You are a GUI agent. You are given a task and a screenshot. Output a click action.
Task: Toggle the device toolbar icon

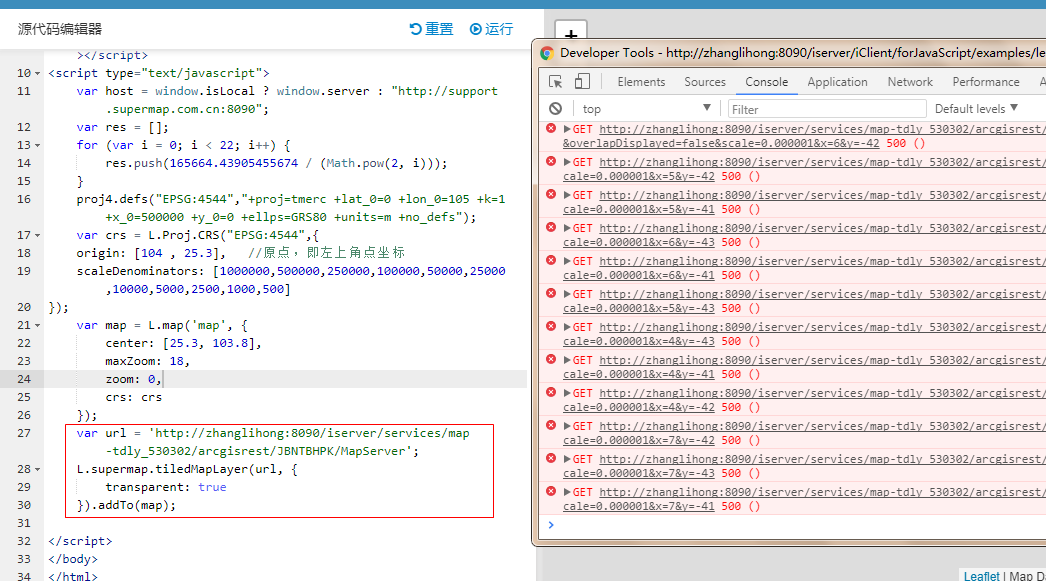[582, 81]
